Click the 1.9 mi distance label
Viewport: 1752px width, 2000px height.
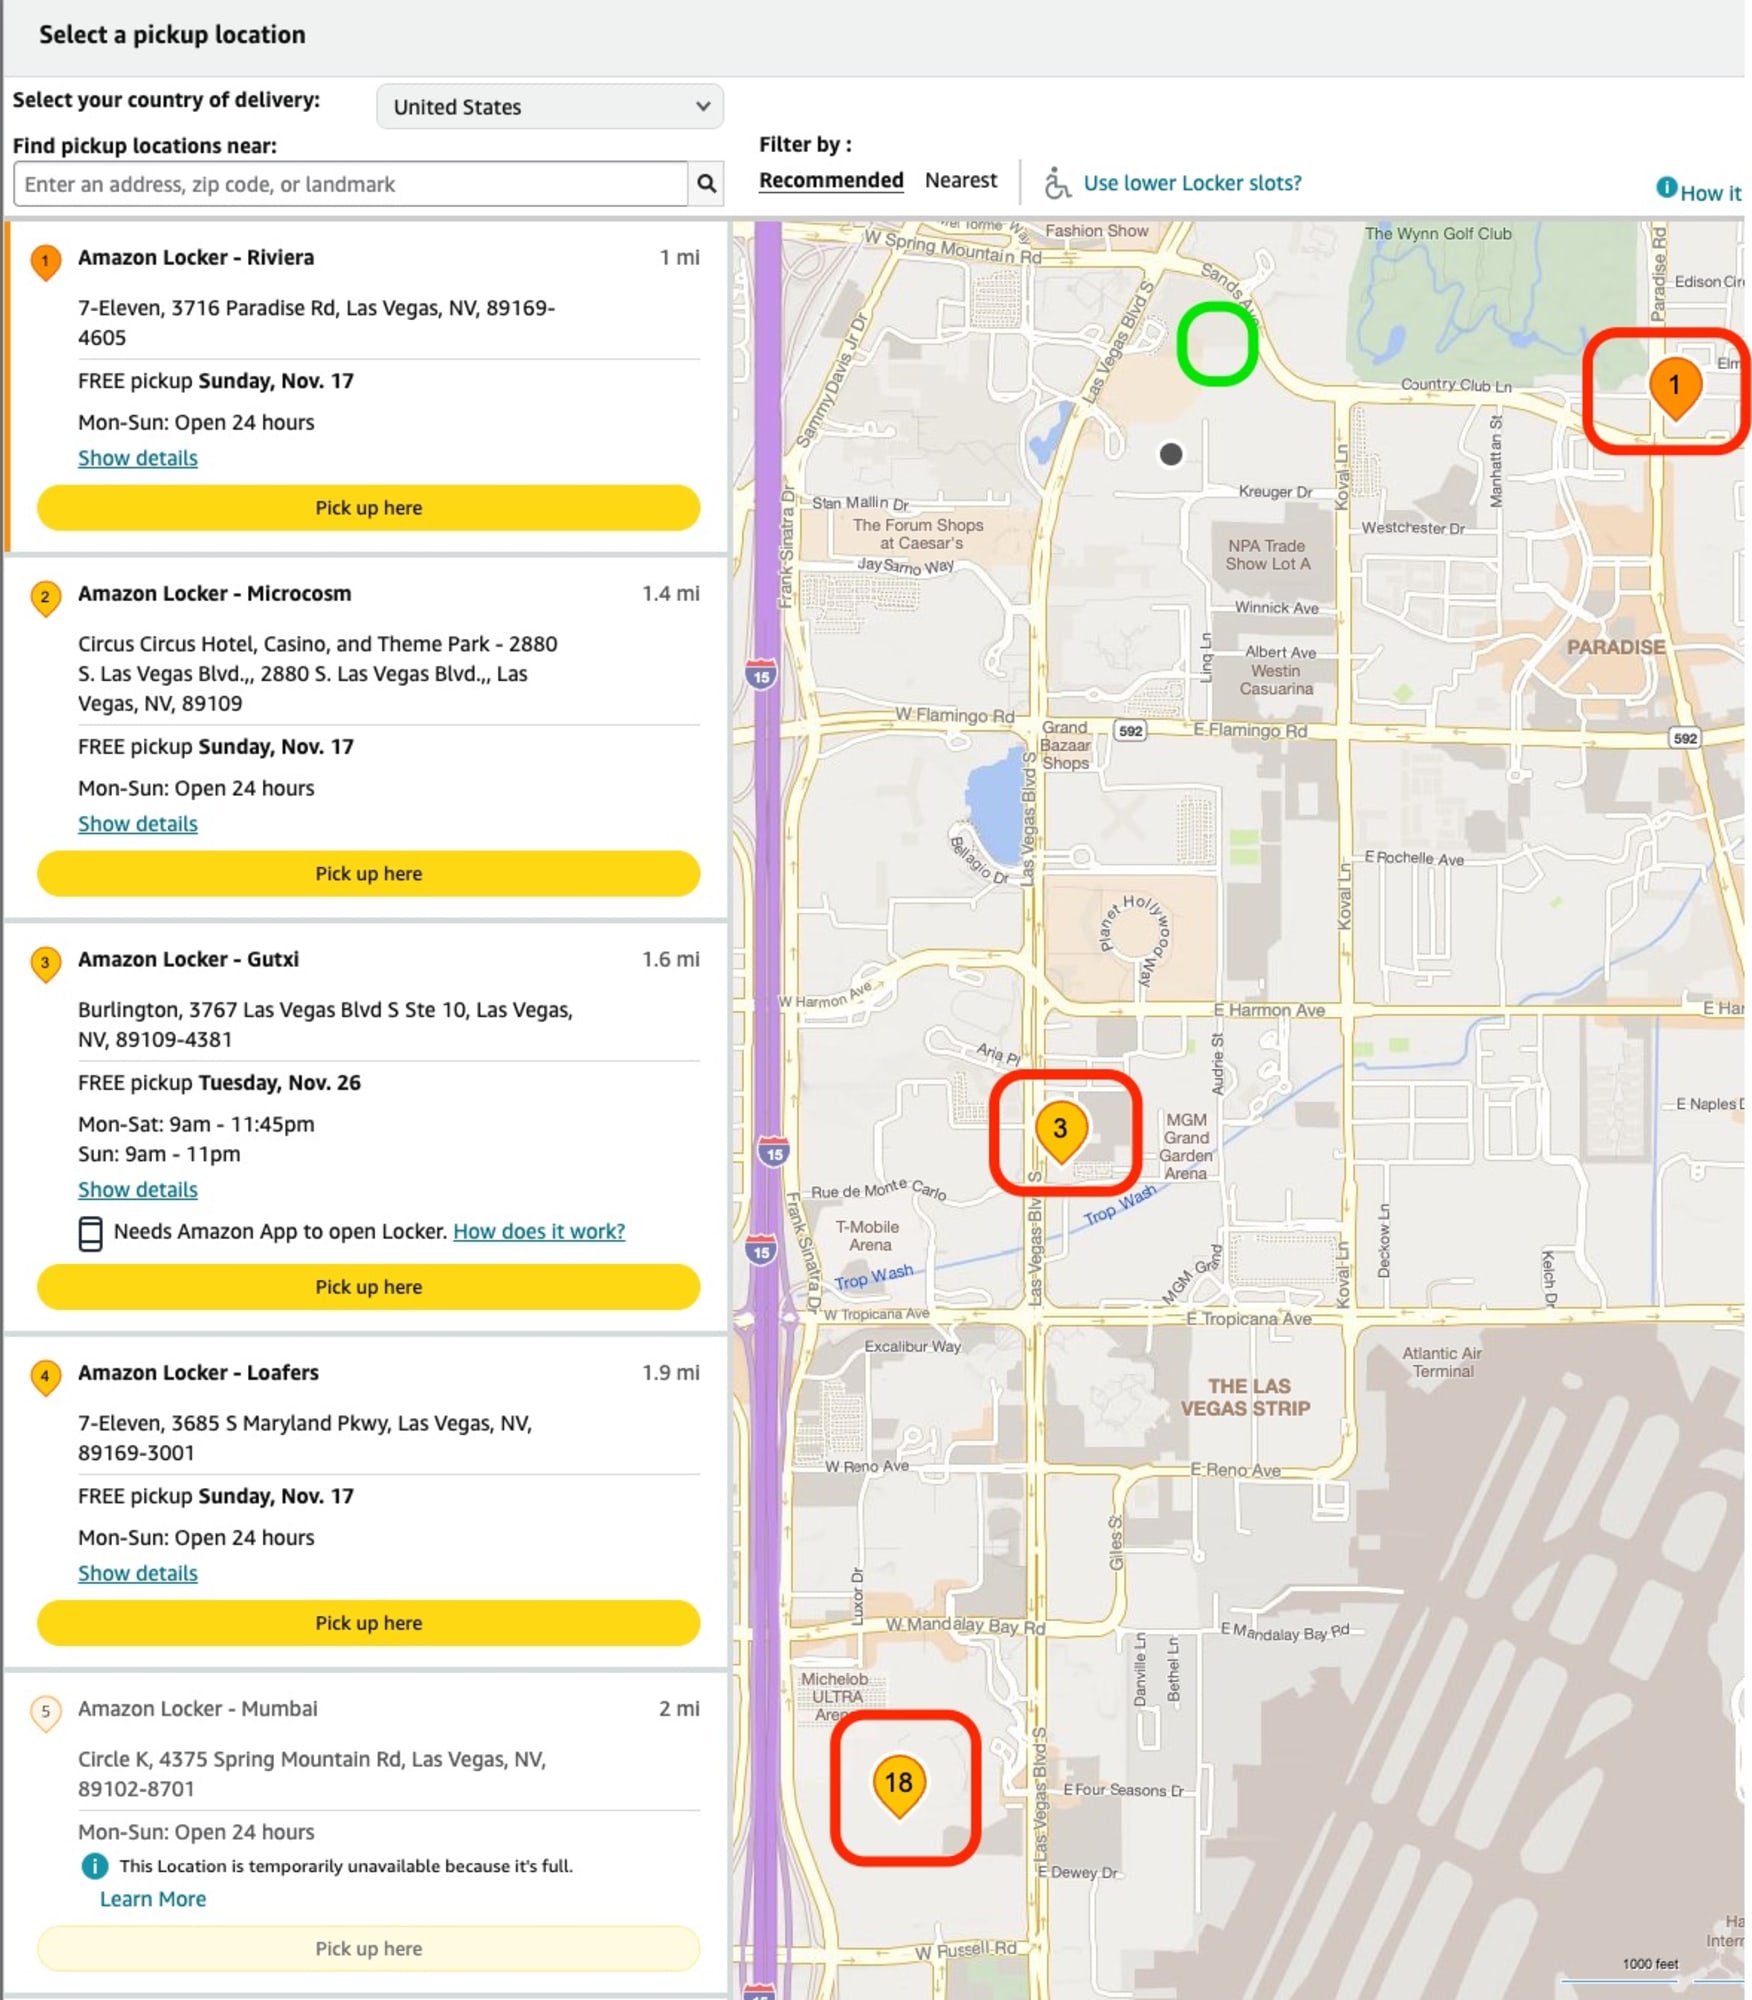tap(671, 1372)
